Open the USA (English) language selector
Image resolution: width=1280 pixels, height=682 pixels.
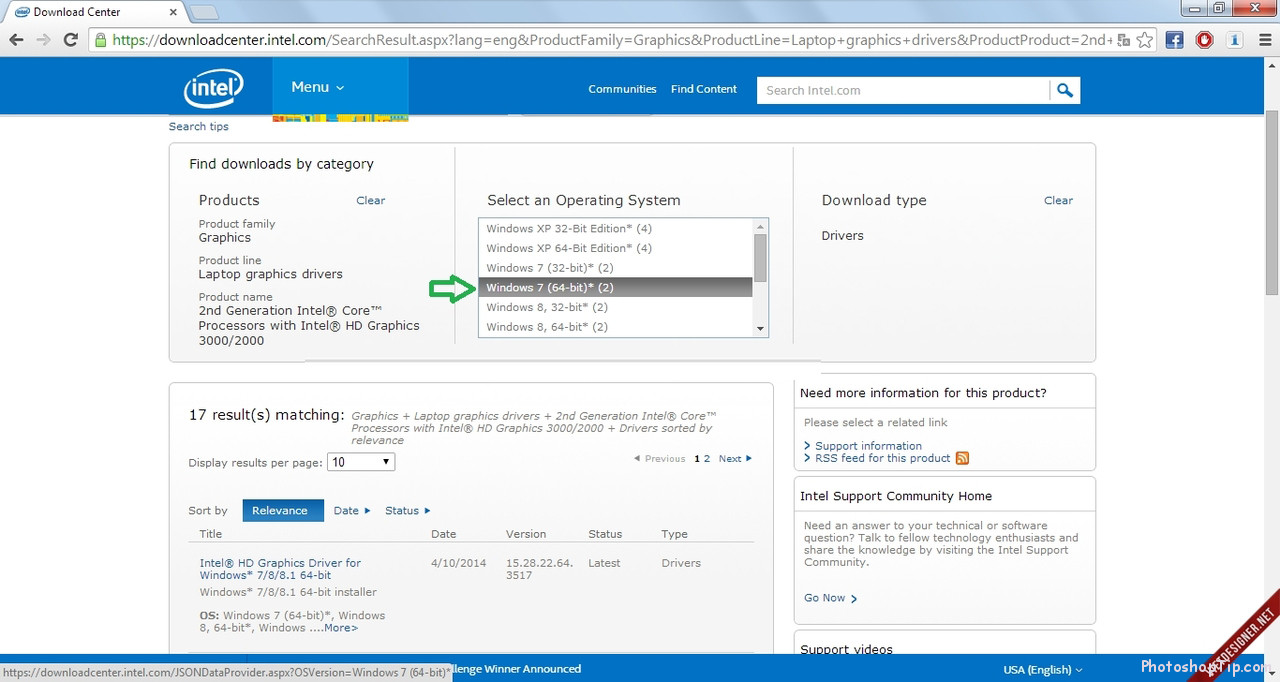(1043, 669)
